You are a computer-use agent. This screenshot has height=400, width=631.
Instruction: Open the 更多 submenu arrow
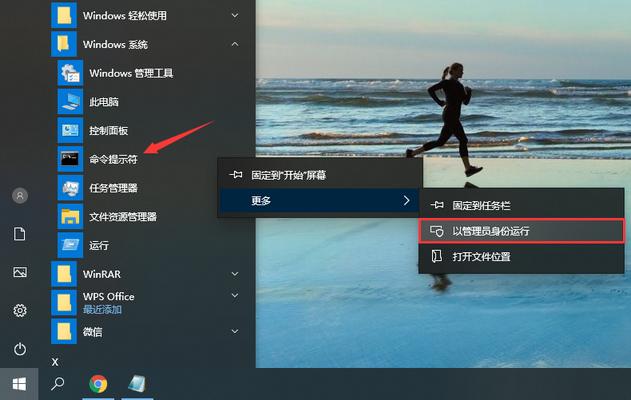point(406,200)
